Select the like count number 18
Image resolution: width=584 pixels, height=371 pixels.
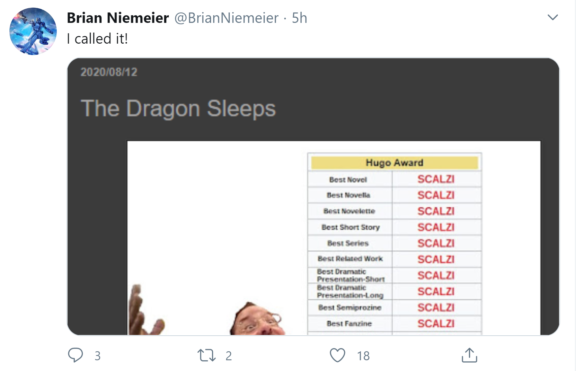pyautogui.click(x=364, y=356)
